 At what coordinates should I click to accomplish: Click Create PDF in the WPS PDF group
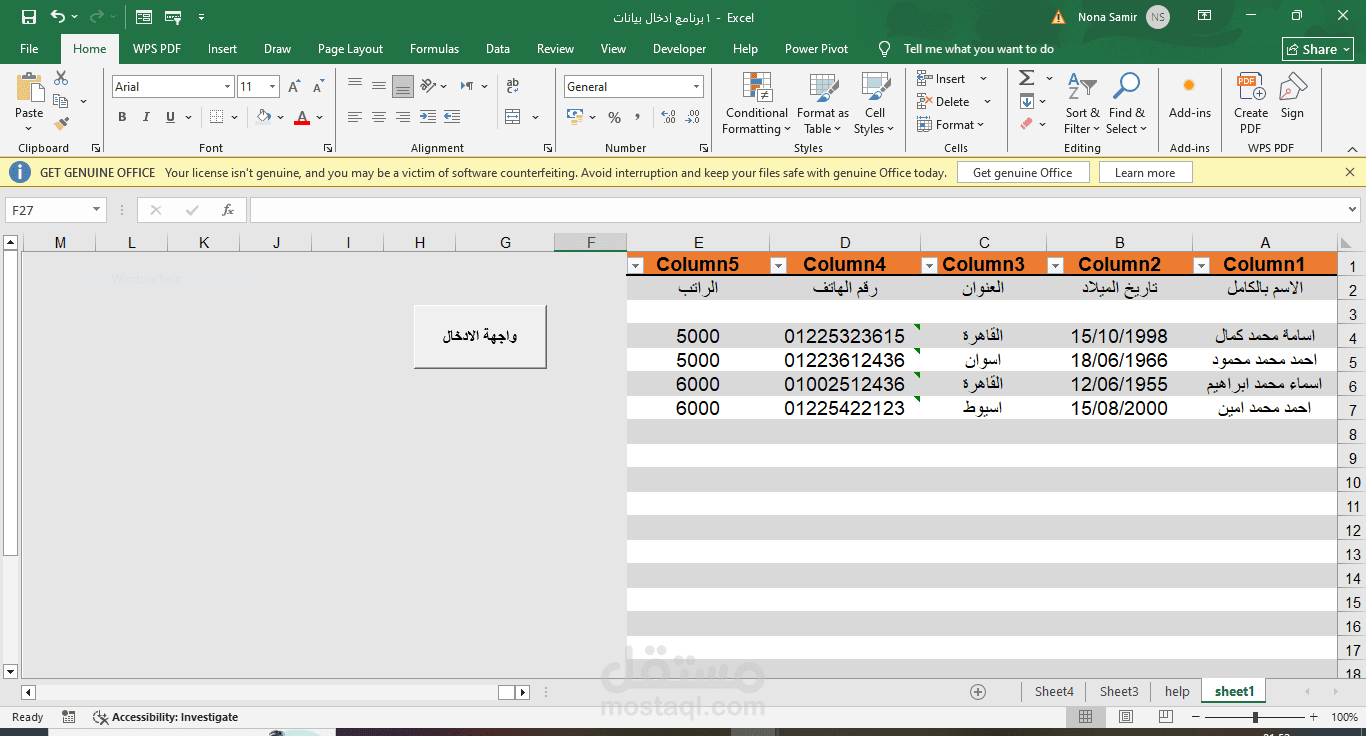[1250, 103]
